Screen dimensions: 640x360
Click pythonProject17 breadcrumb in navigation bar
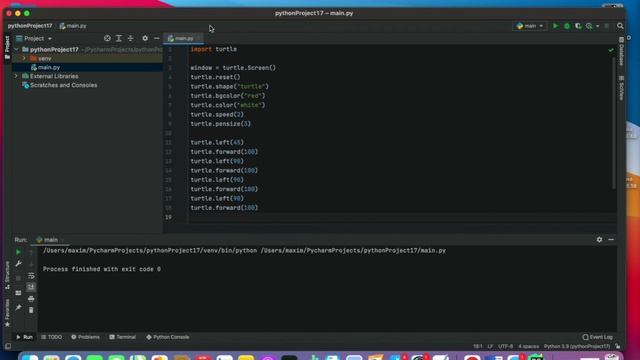pyautogui.click(x=30, y=26)
